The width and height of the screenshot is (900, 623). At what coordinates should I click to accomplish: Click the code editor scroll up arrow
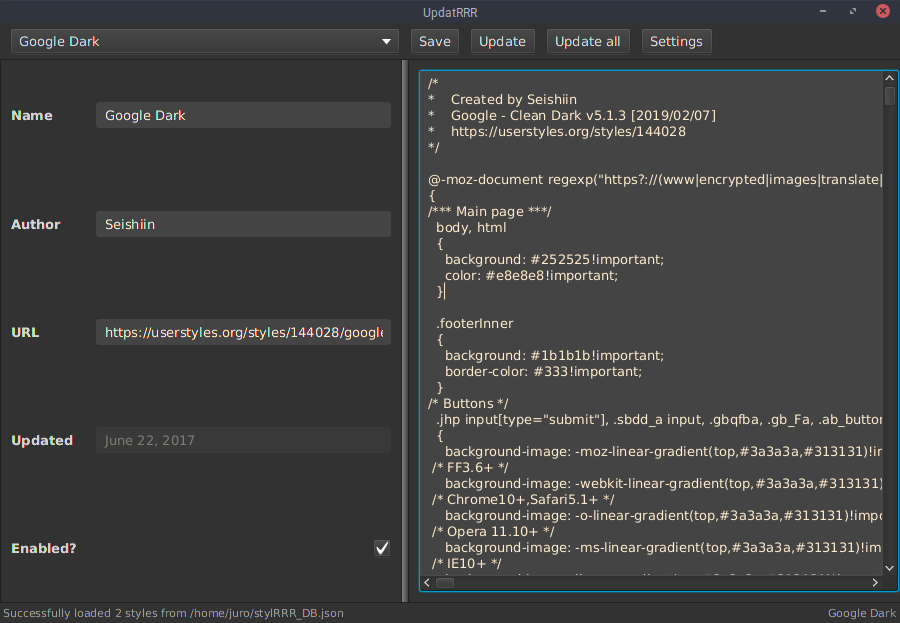889,78
